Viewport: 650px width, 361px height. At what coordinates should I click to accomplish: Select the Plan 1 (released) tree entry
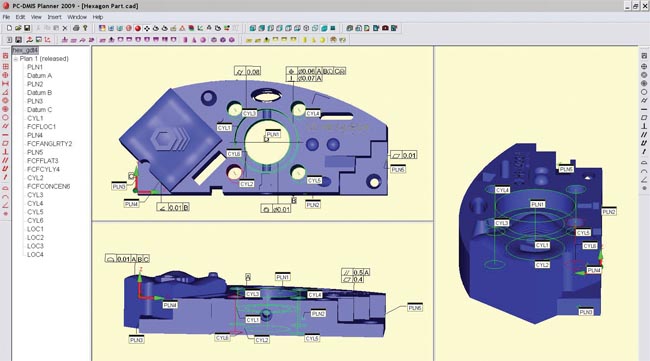[x=44, y=59]
